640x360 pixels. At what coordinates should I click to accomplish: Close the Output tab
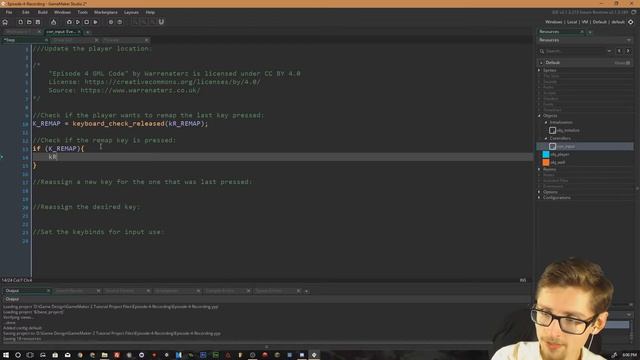click(x=48, y=291)
